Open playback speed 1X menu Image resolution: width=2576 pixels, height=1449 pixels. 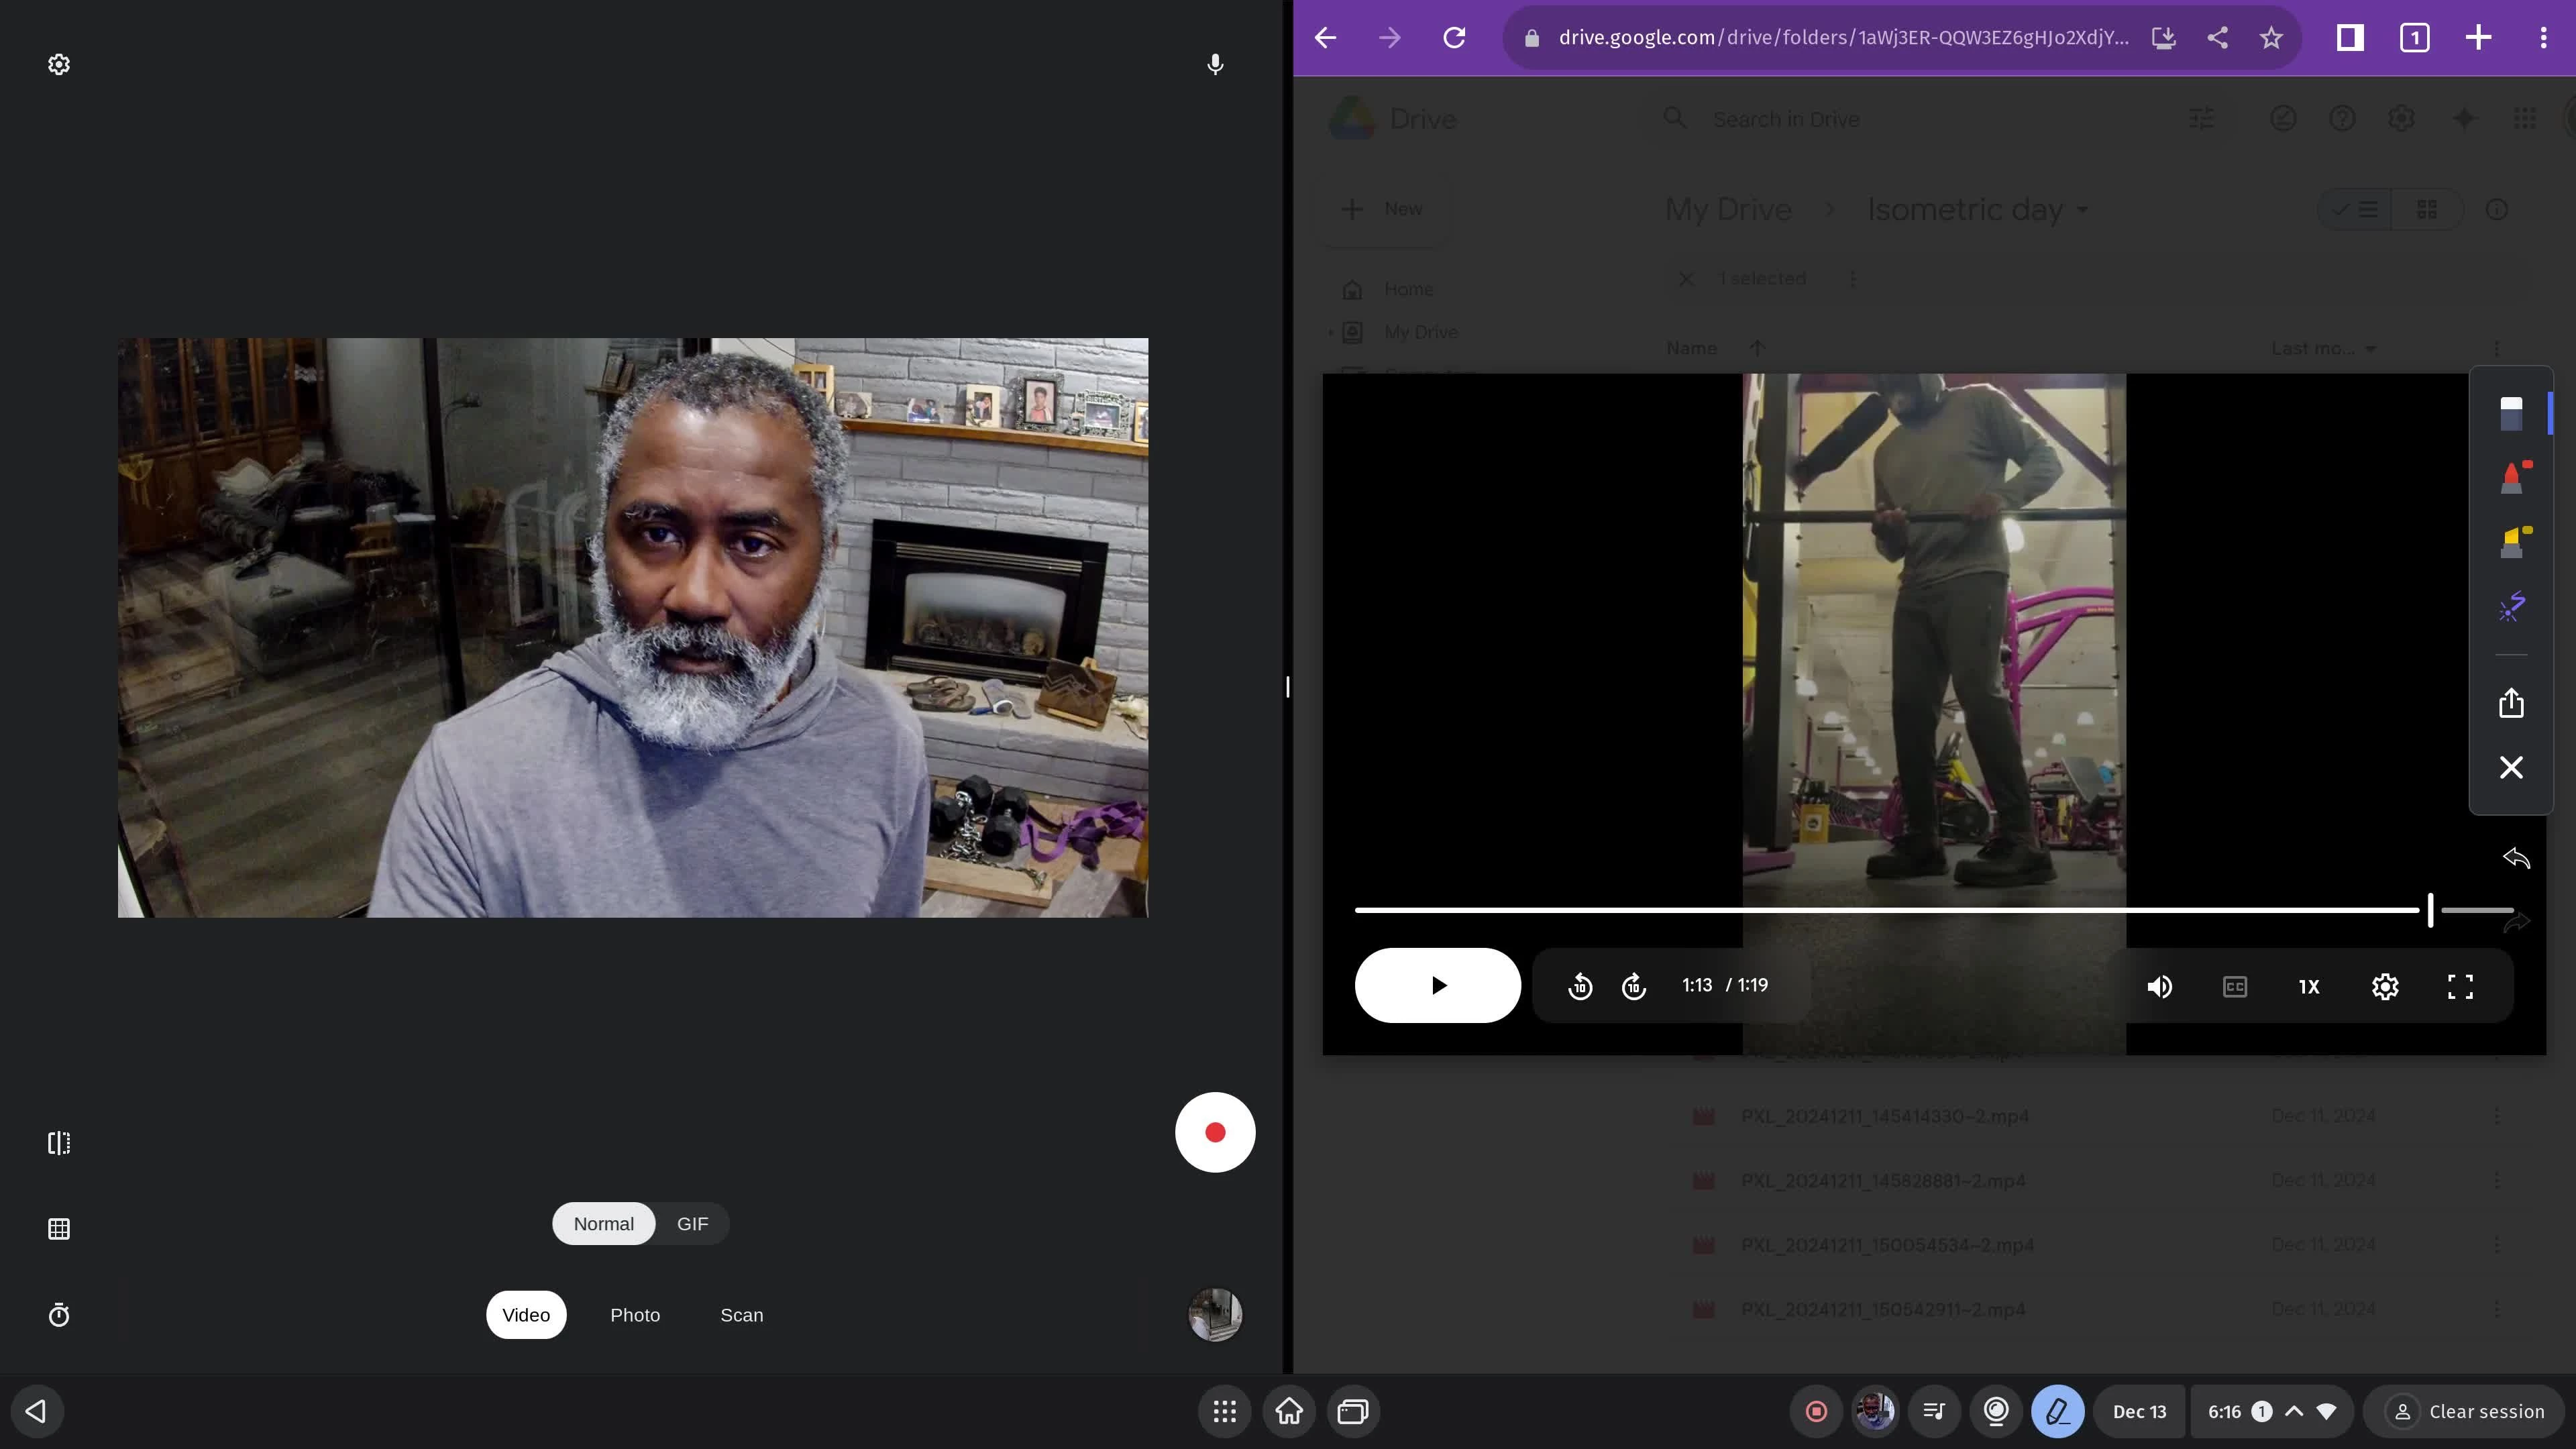(2309, 987)
